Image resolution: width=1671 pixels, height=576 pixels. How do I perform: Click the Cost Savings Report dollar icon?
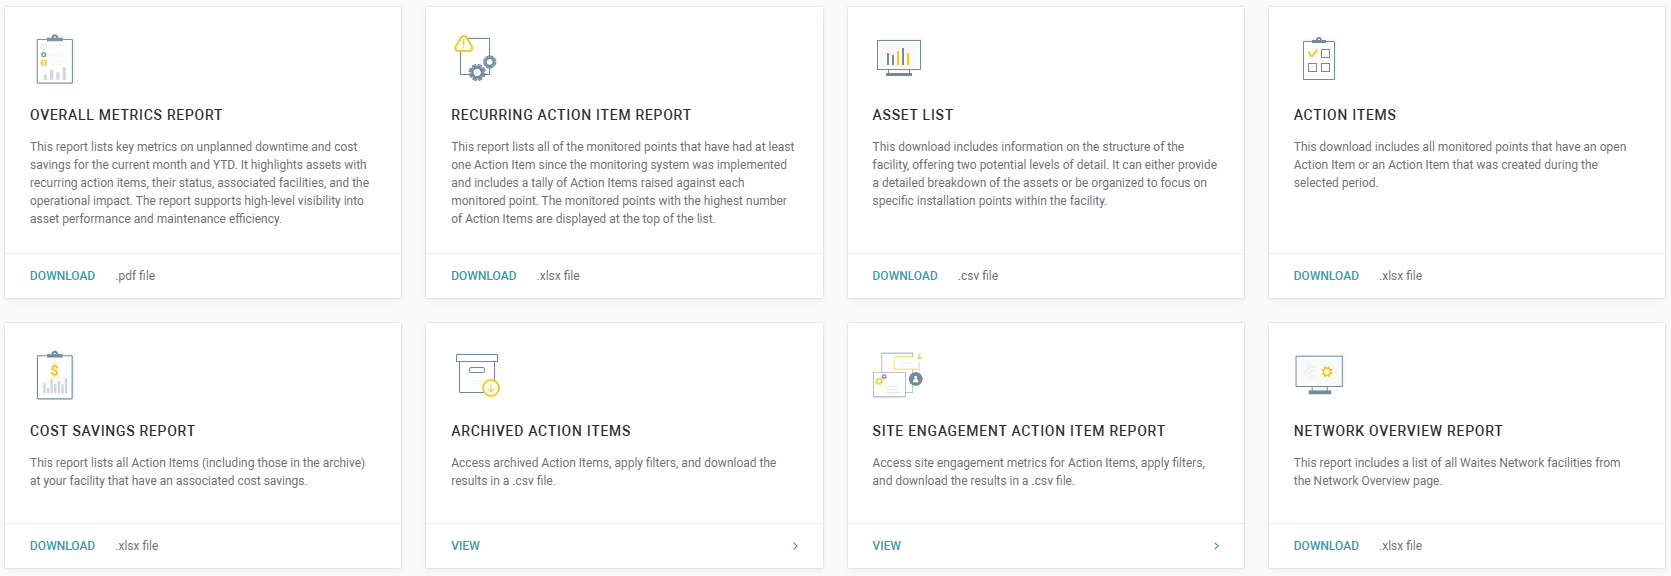tap(55, 375)
